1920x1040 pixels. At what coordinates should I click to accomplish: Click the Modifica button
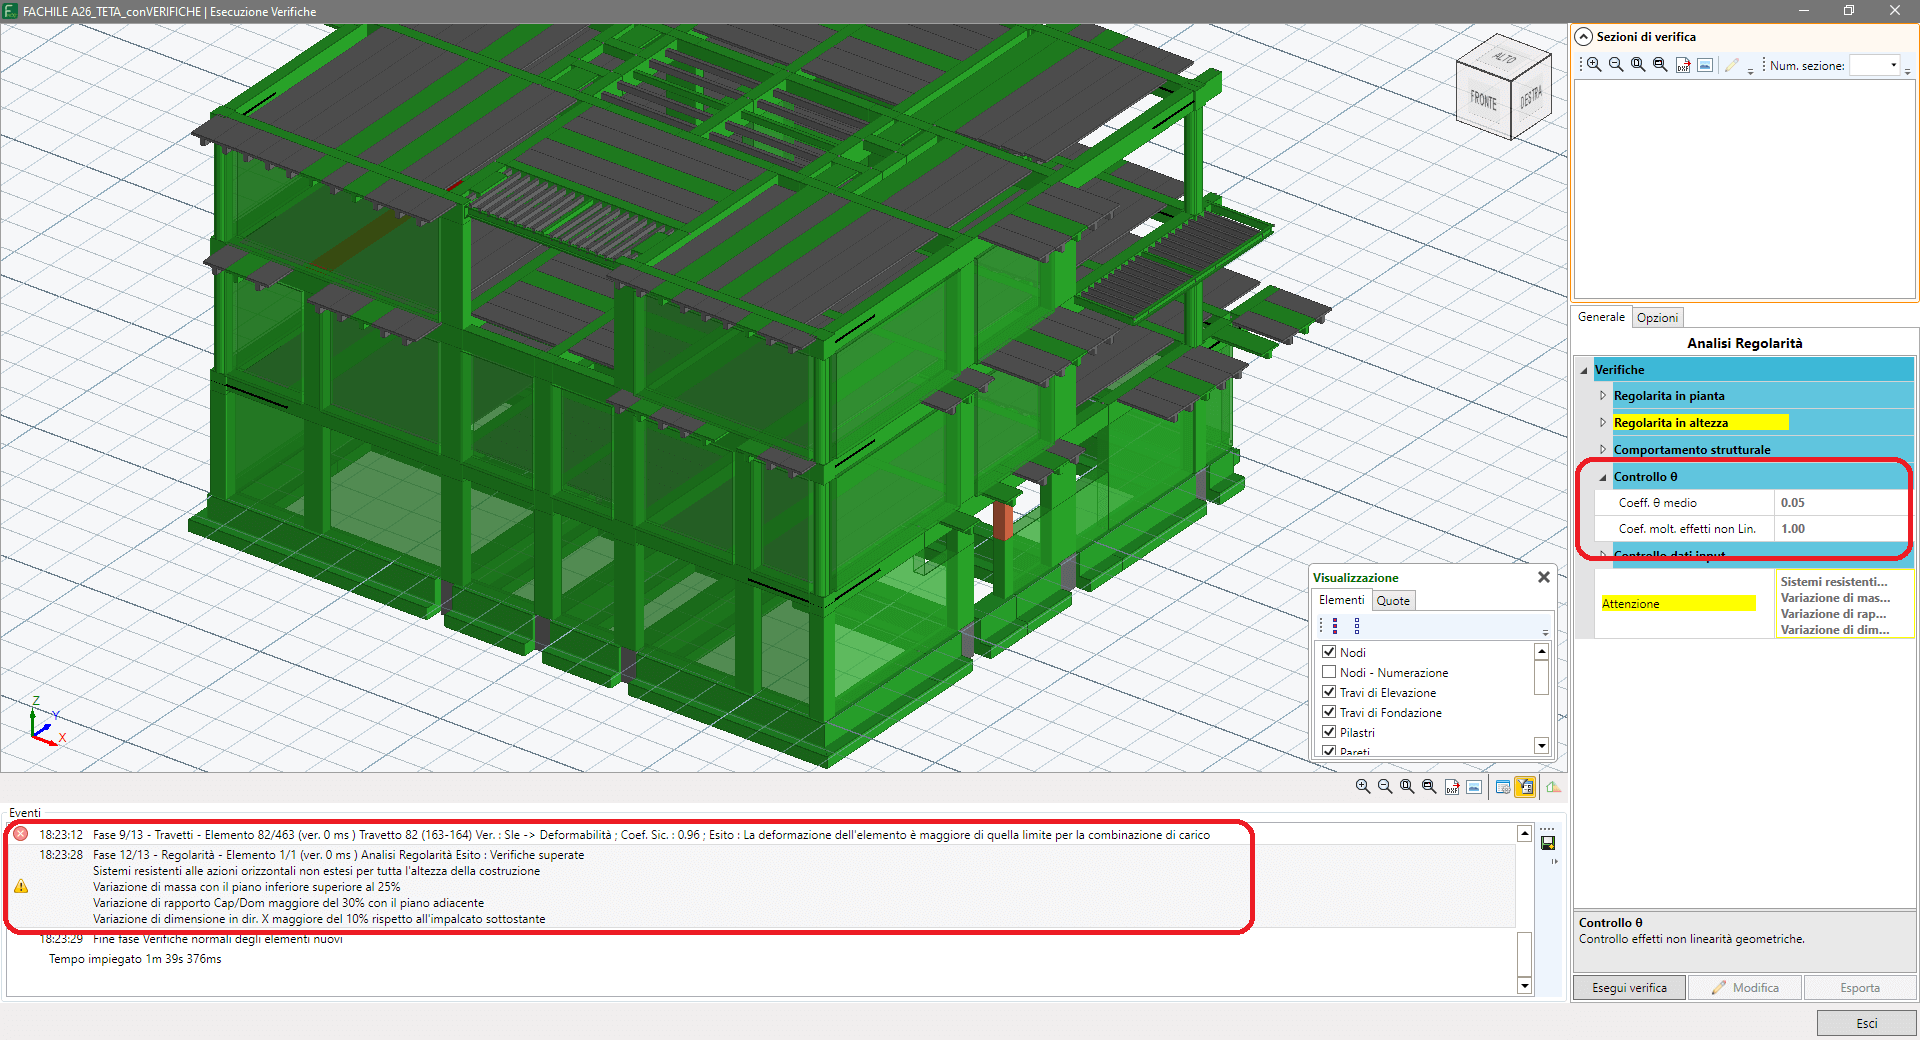1745,988
